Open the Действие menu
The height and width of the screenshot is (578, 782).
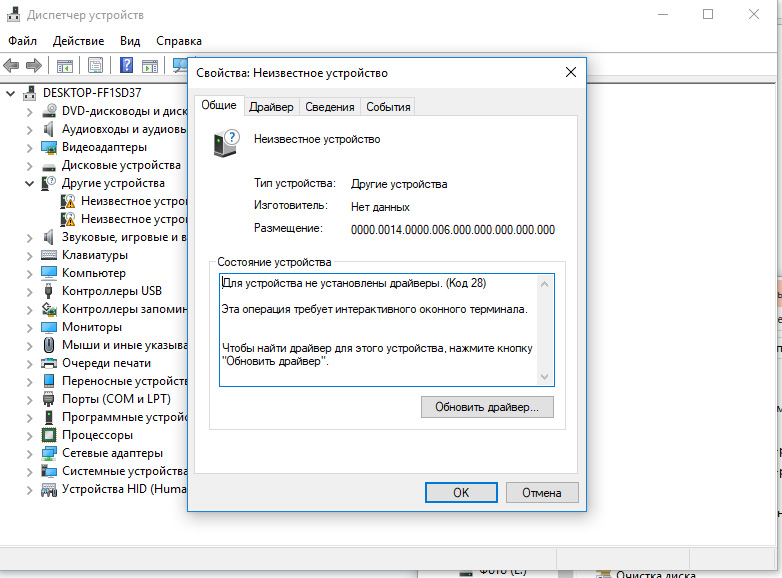pyautogui.click(x=78, y=41)
